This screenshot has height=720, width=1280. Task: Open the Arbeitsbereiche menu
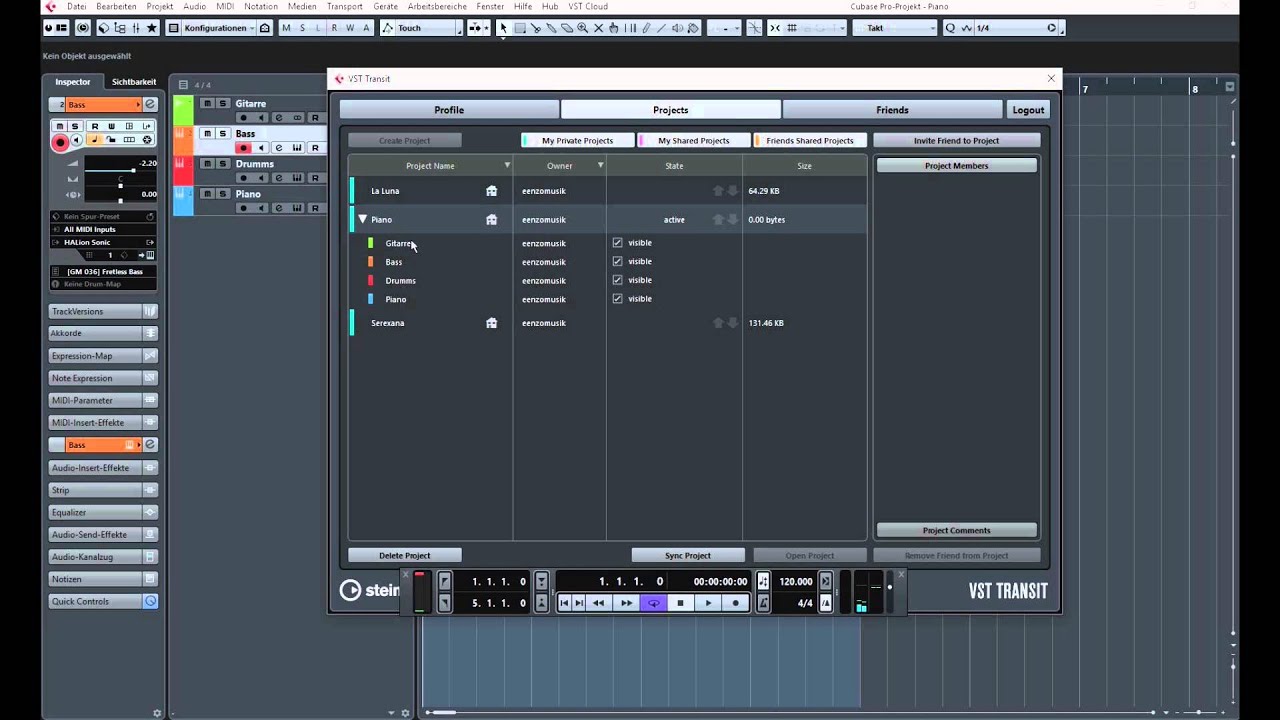point(437,6)
